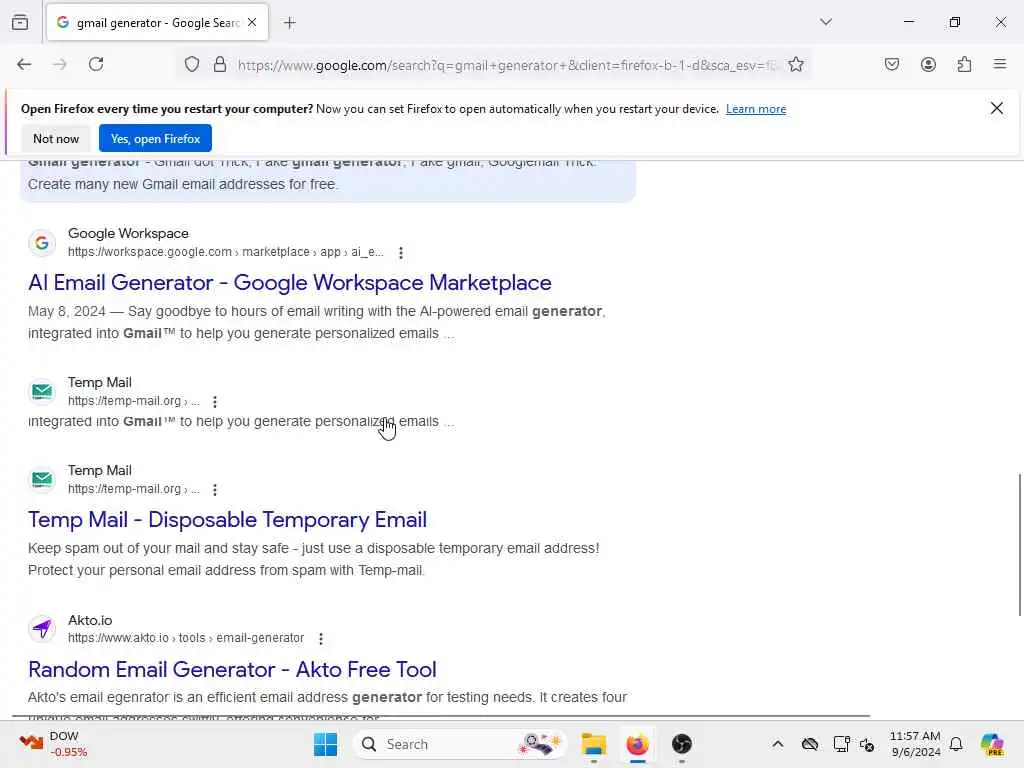
Task: Open the Windows Start menu
Action: pos(325,744)
